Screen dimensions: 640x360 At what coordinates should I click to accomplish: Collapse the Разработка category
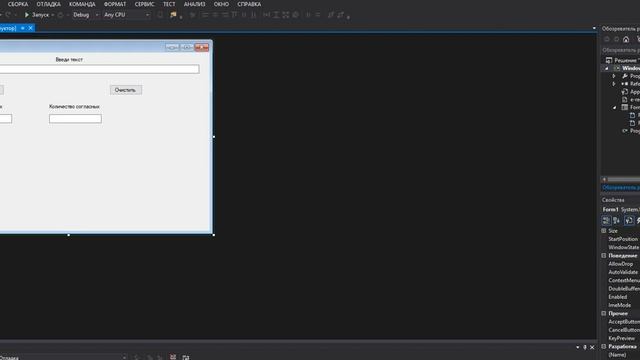(604, 347)
